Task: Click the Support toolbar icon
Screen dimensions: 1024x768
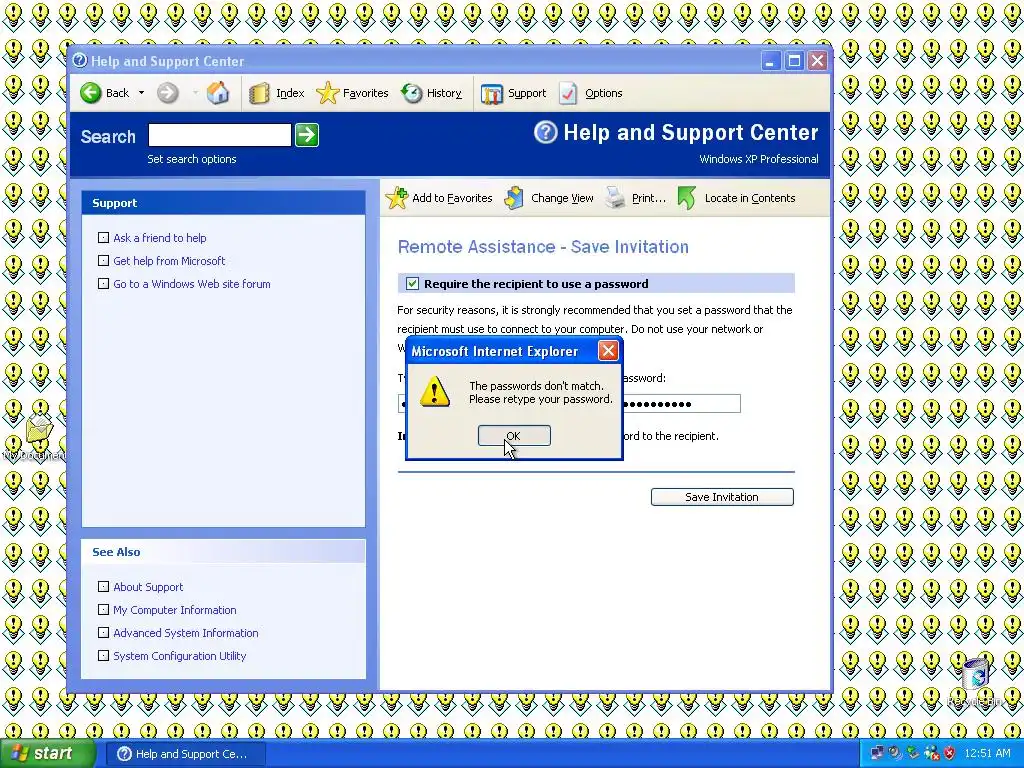Action: coord(492,93)
